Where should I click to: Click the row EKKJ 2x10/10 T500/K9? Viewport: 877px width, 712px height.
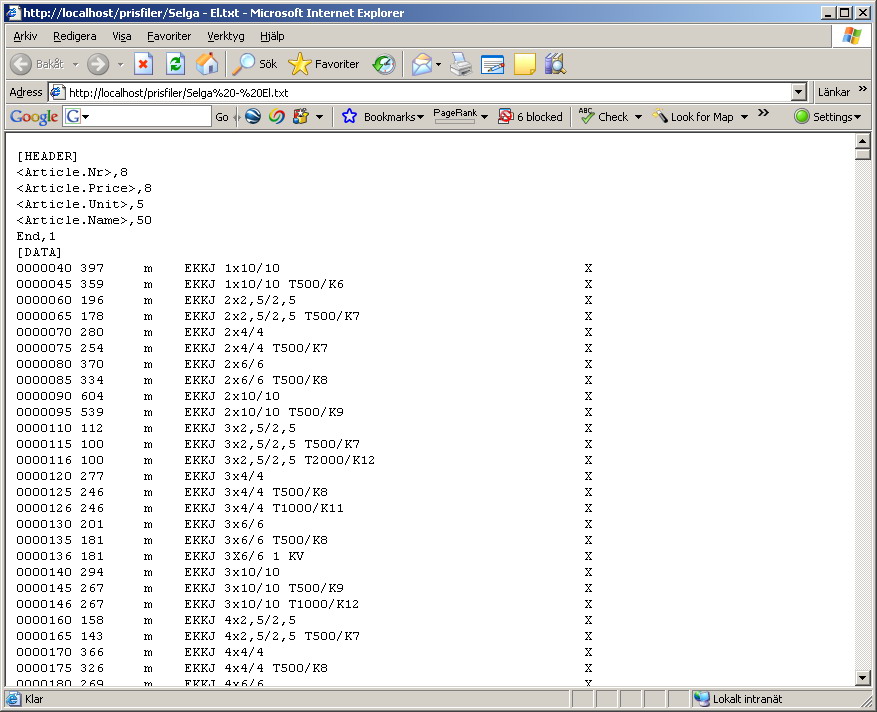[304, 412]
